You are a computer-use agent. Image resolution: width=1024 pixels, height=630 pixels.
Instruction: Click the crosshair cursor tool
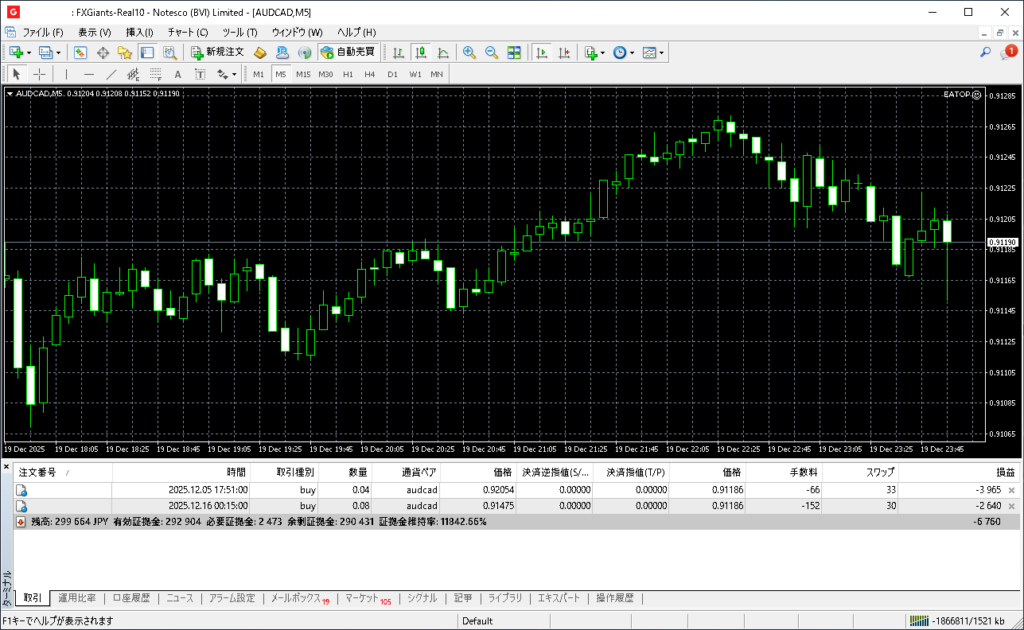click(39, 74)
